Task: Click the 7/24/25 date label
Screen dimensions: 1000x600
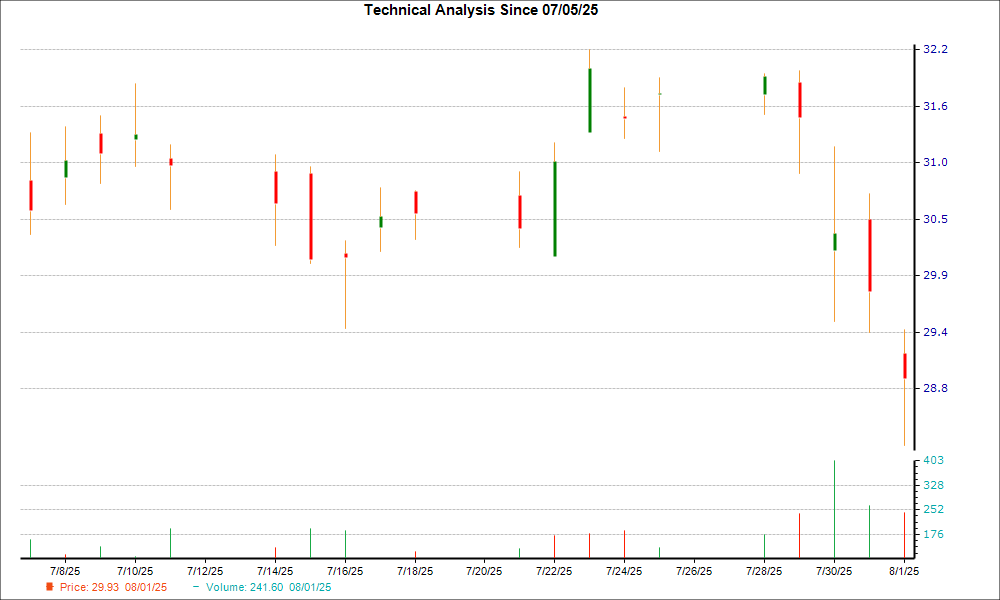Action: coord(624,571)
